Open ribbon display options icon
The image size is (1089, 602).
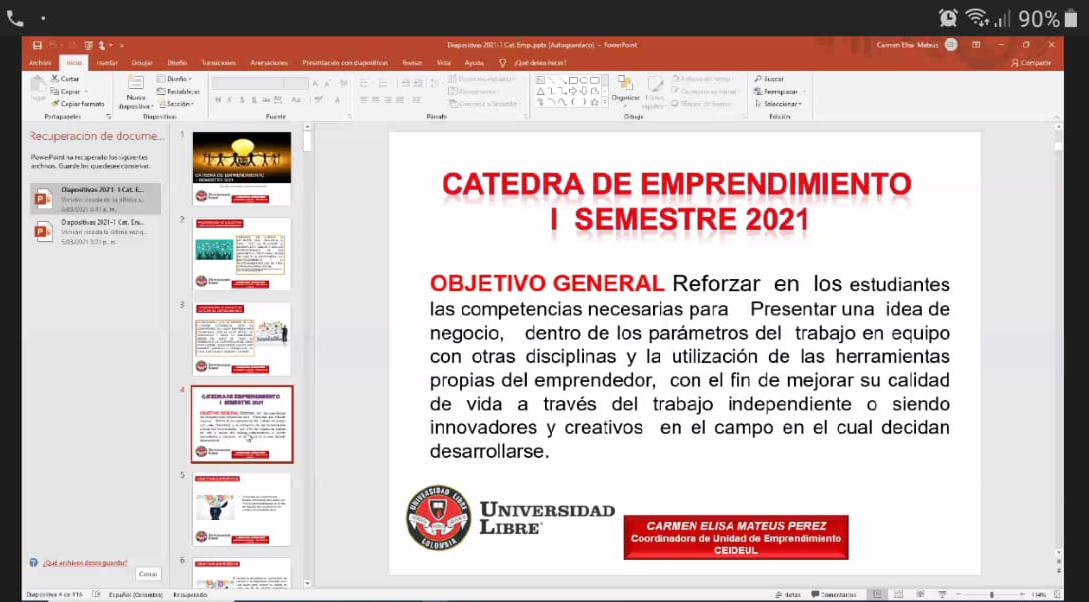pyautogui.click(x=976, y=45)
